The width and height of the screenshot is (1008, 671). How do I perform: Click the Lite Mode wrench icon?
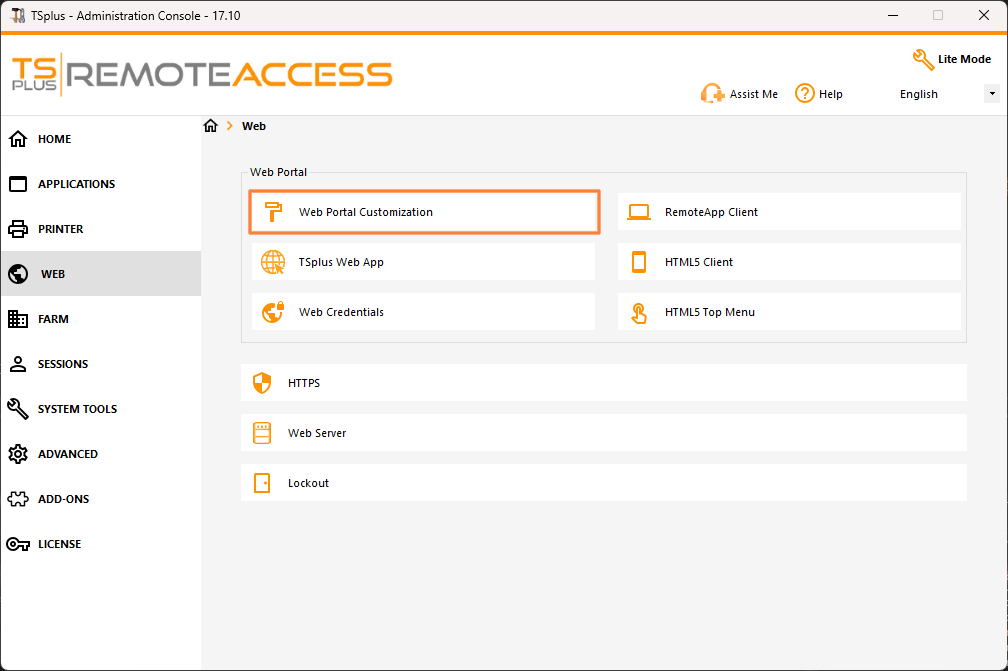tap(922, 59)
